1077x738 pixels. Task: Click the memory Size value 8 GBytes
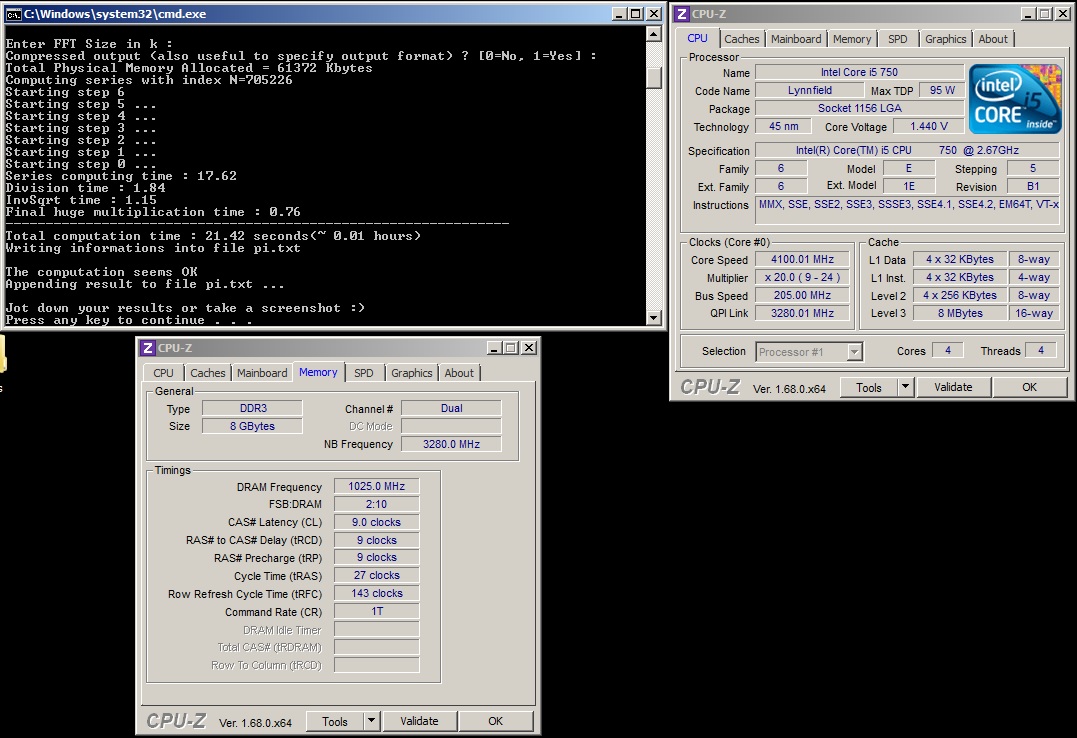click(252, 426)
